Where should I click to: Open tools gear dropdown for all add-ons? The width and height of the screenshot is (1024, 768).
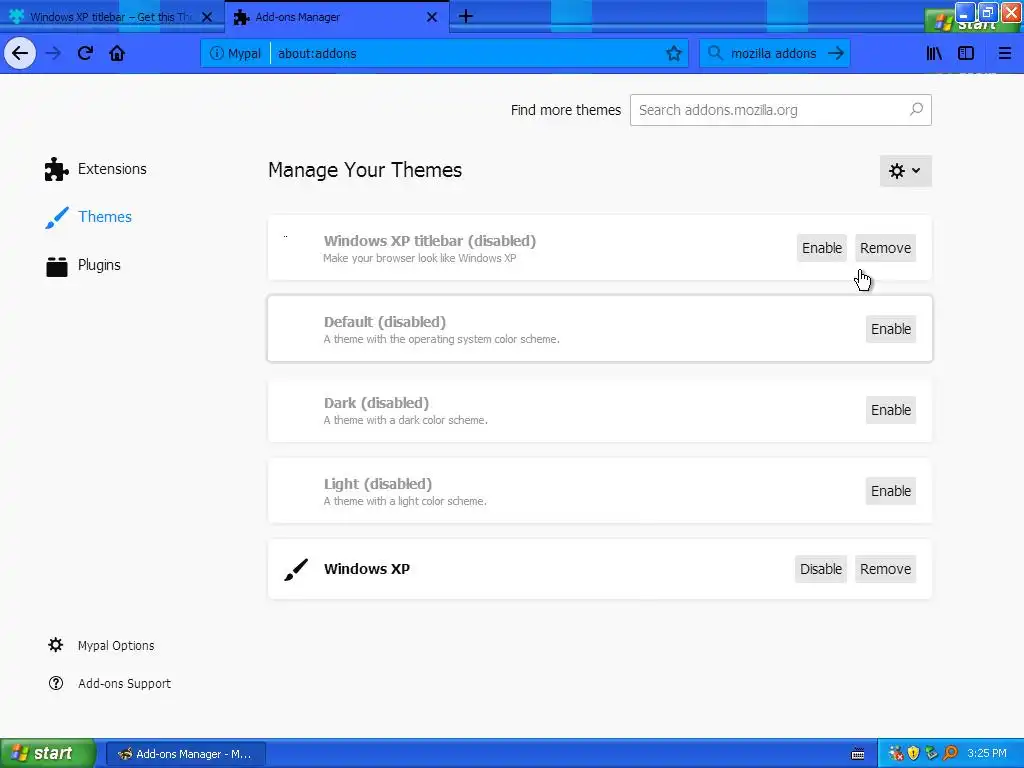tap(905, 171)
